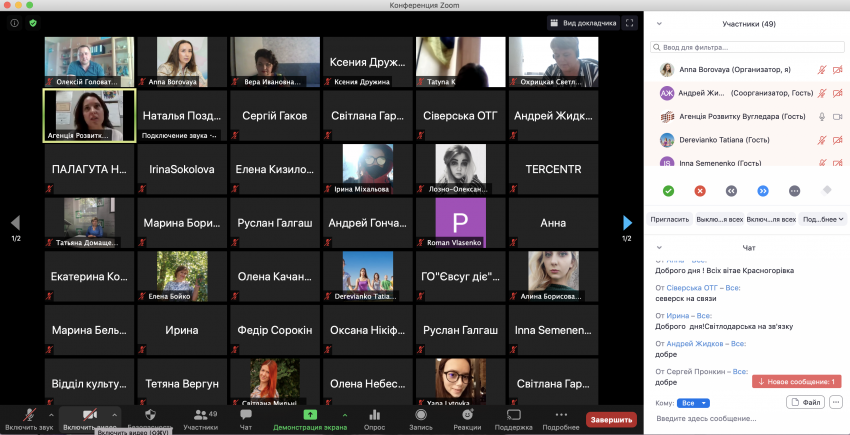Click the blue go faster icon

click(x=763, y=190)
